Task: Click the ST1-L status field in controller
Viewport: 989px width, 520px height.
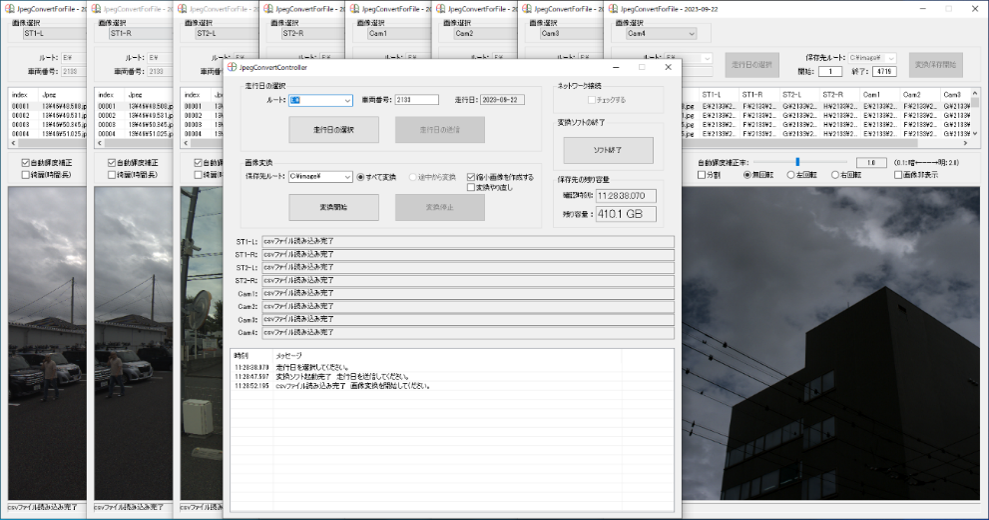Action: tap(468, 242)
